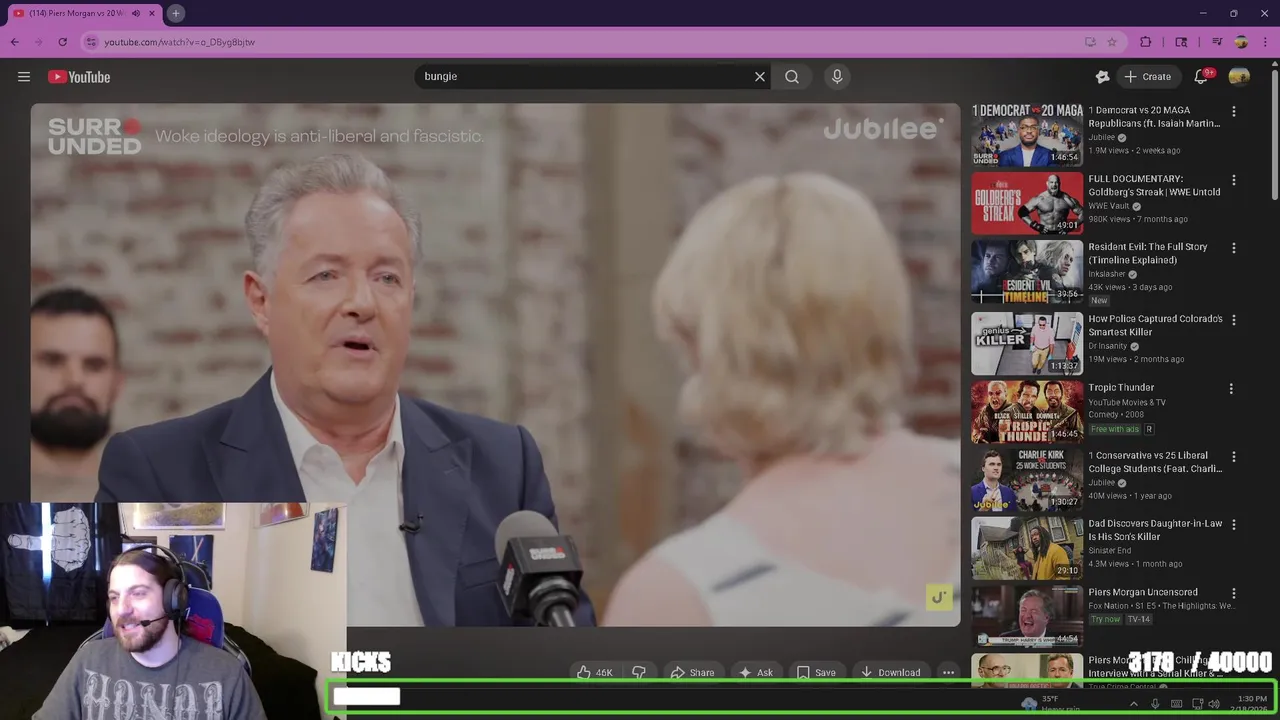Click the Ask button
The height and width of the screenshot is (720, 1280).
coord(755,673)
